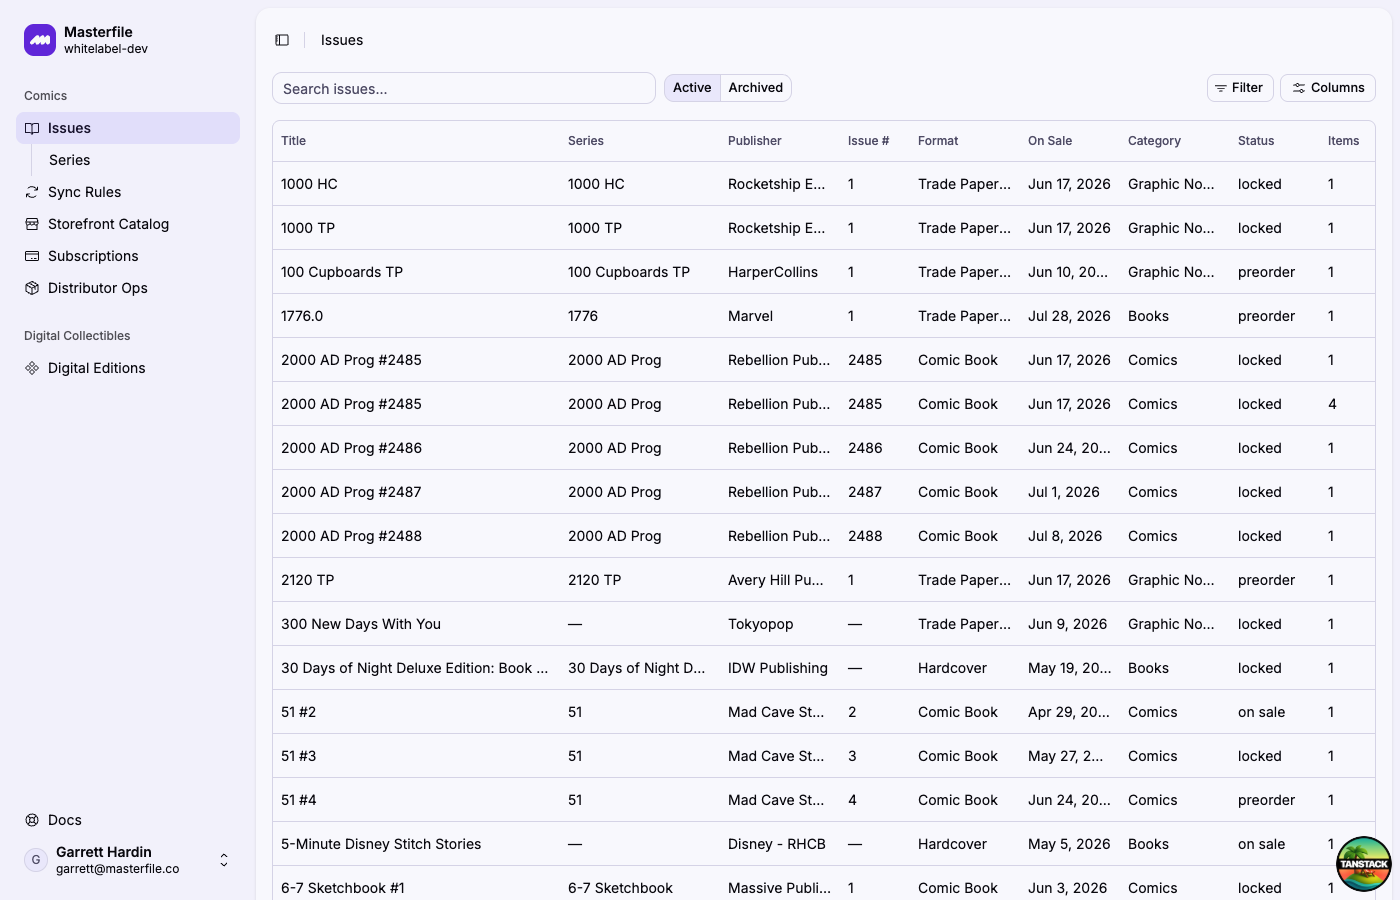Screen dimensions: 1400x900
Task: Click the Docs lifebuoy icon
Action: coord(32,820)
